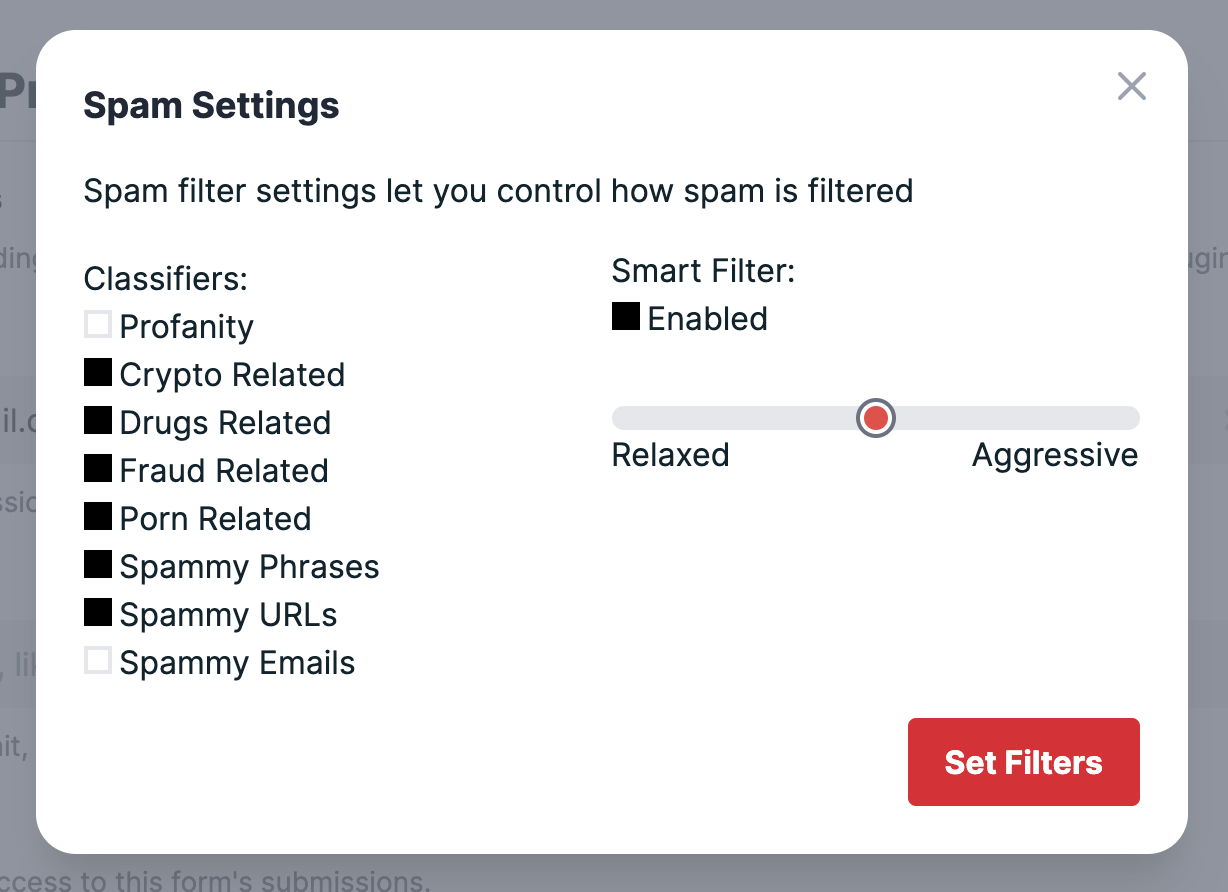The image size is (1228, 892).
Task: Toggle the Fraud Related checkbox
Action: pyautogui.click(x=98, y=469)
